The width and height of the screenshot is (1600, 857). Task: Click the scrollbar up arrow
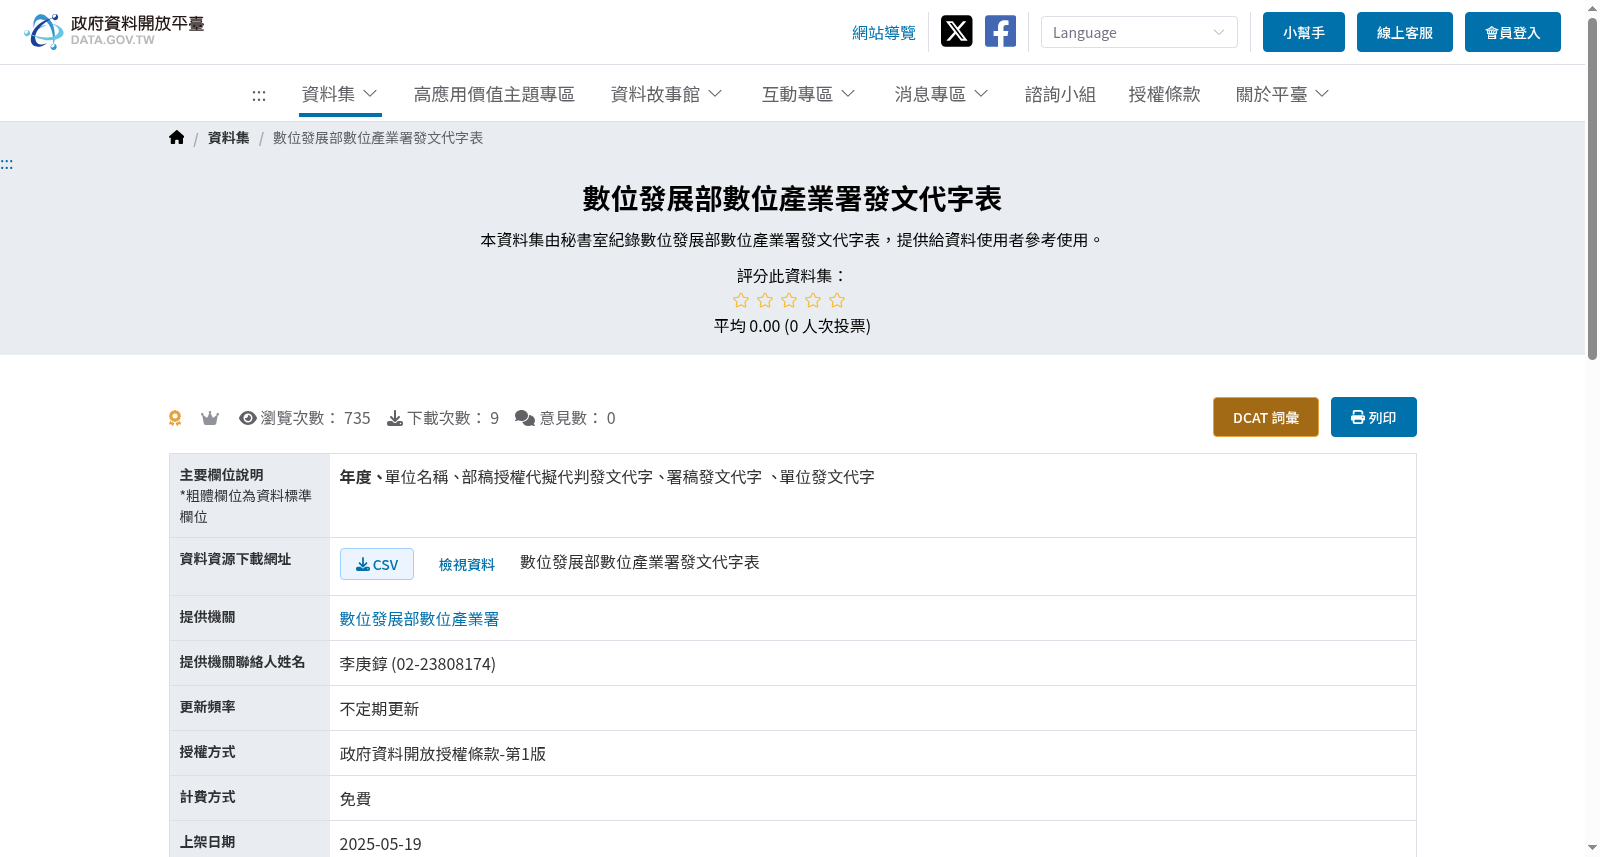(x=1592, y=8)
